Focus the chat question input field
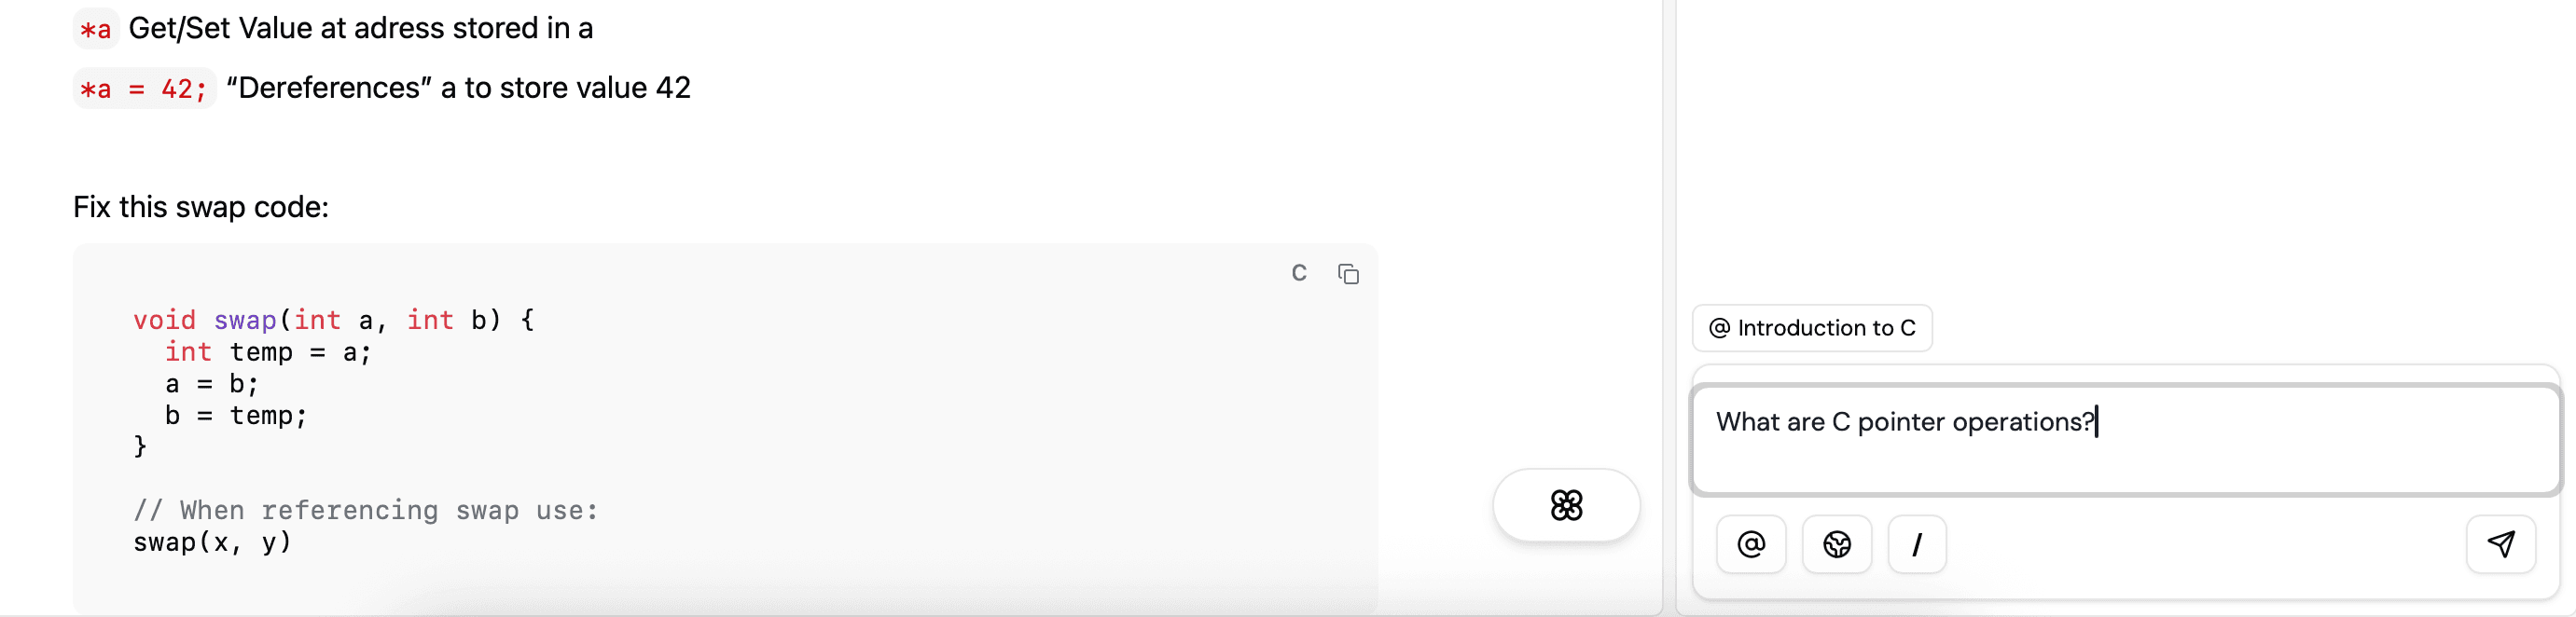This screenshot has width=2576, height=617. click(x=2125, y=440)
